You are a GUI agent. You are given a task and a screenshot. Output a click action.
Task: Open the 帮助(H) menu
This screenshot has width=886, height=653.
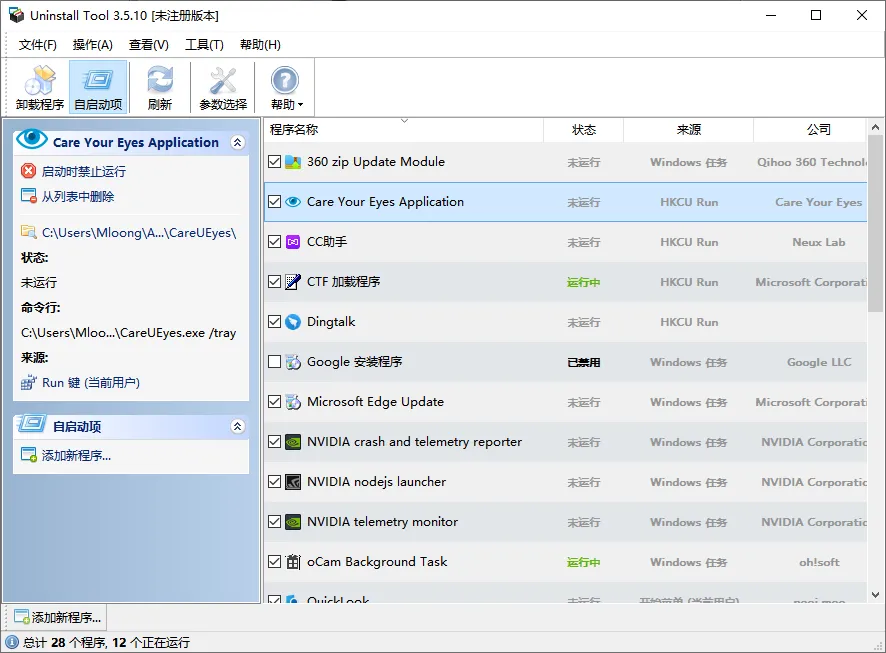pos(260,45)
